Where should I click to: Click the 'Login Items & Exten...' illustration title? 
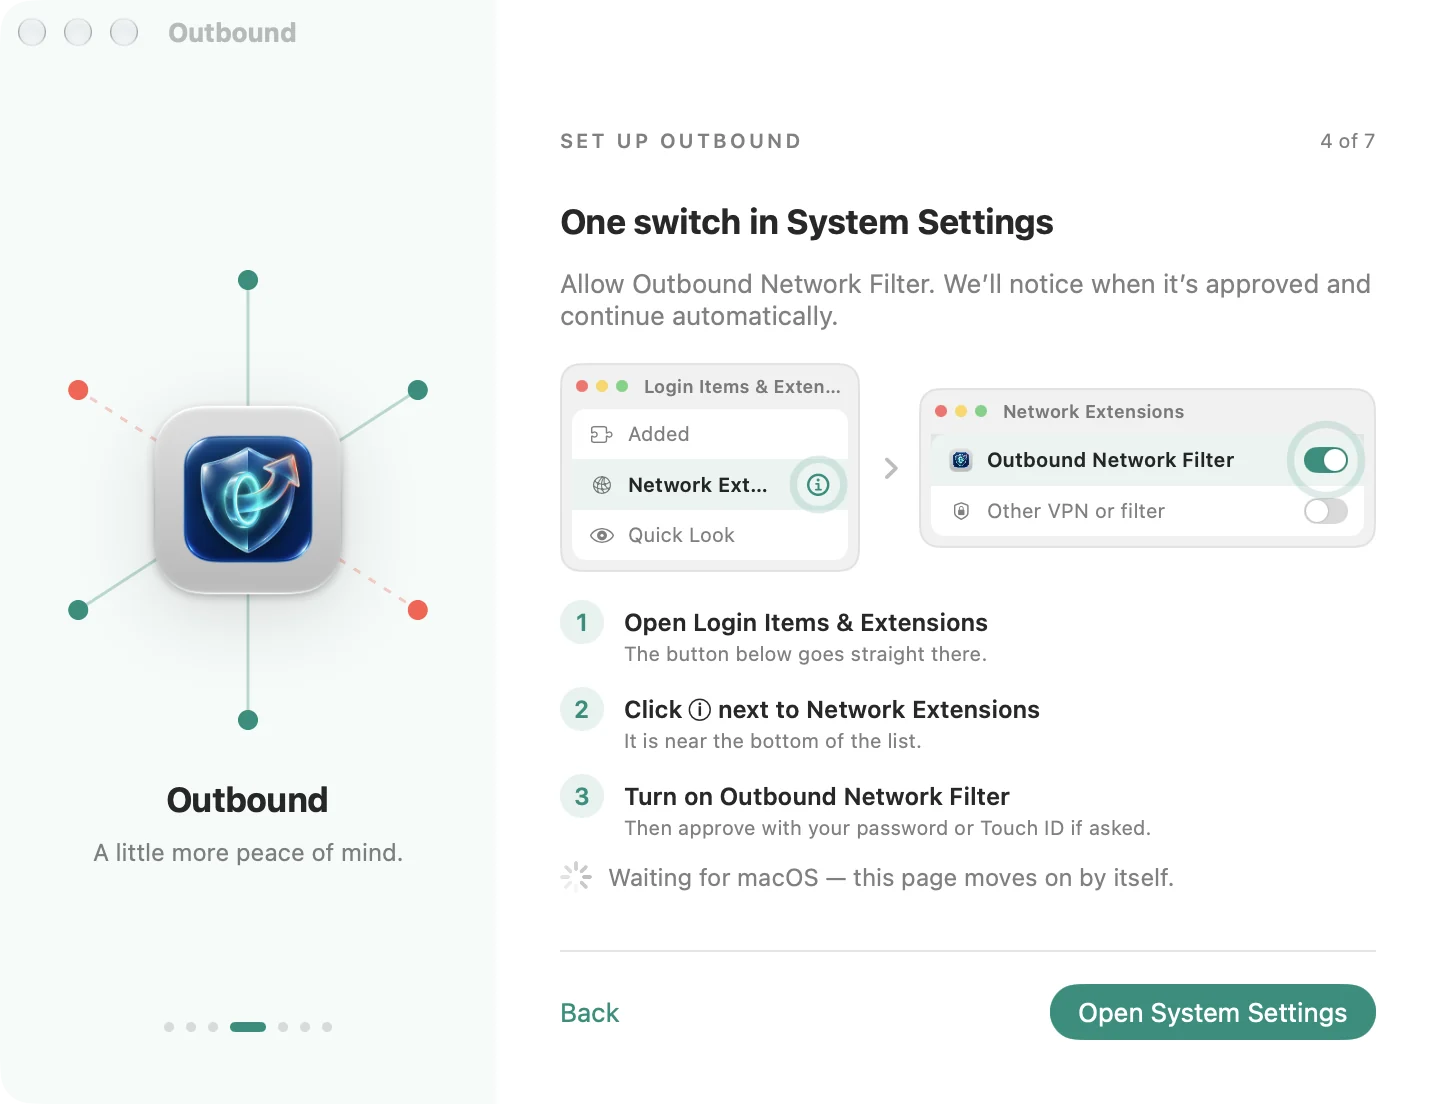click(x=742, y=386)
